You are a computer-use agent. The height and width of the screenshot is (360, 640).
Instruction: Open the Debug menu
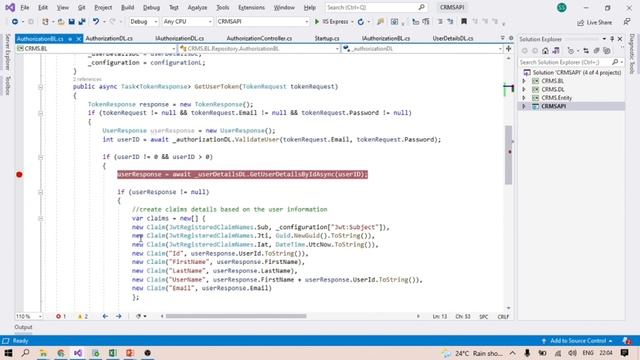pyautogui.click(x=151, y=7)
